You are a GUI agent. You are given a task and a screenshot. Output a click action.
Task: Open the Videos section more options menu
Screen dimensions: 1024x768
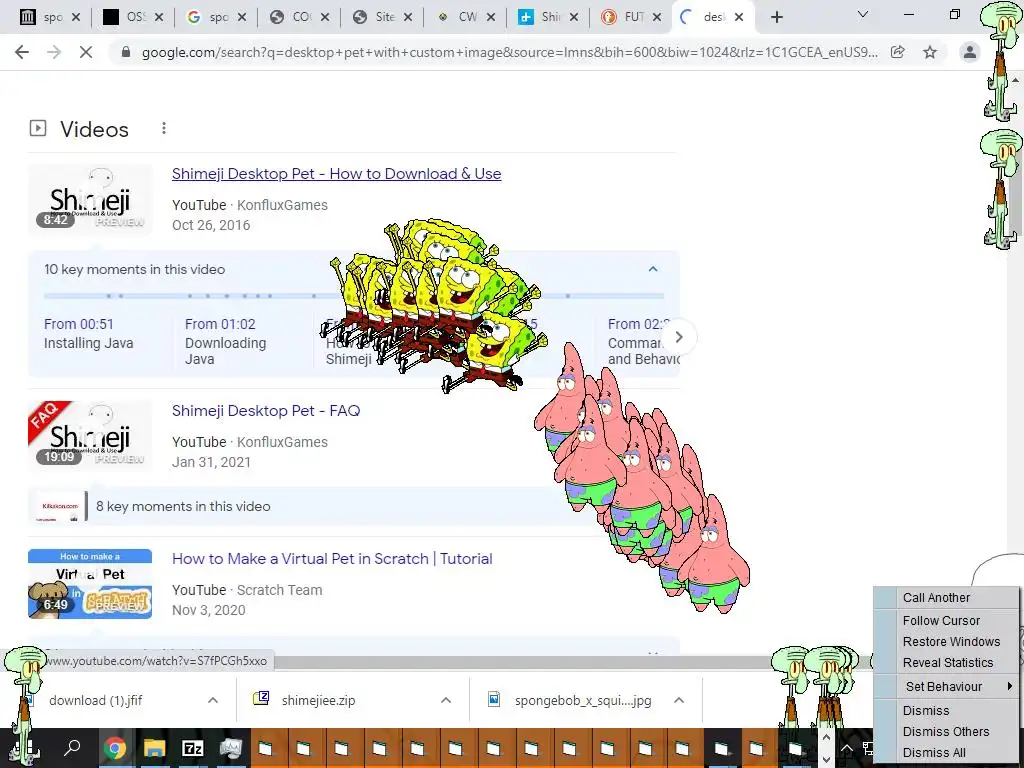[164, 129]
